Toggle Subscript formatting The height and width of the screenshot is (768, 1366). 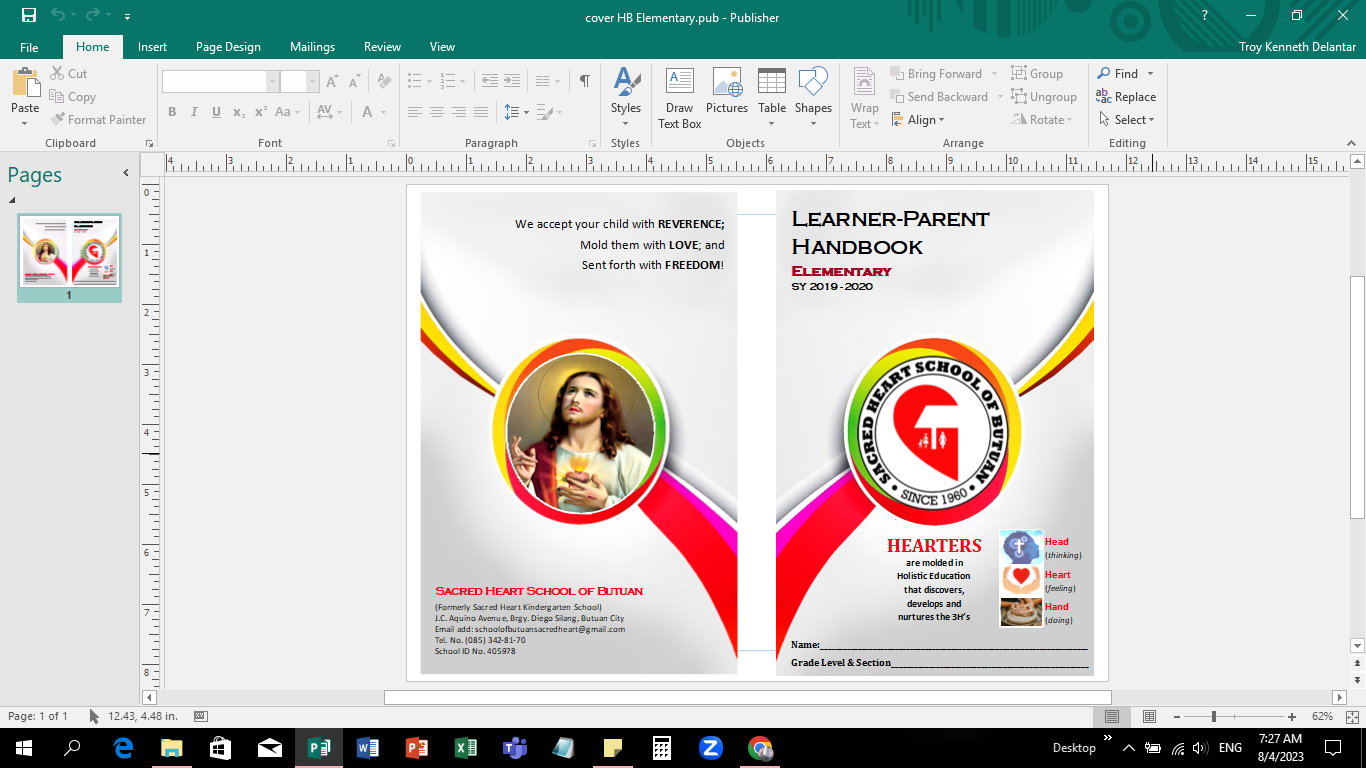(x=239, y=112)
